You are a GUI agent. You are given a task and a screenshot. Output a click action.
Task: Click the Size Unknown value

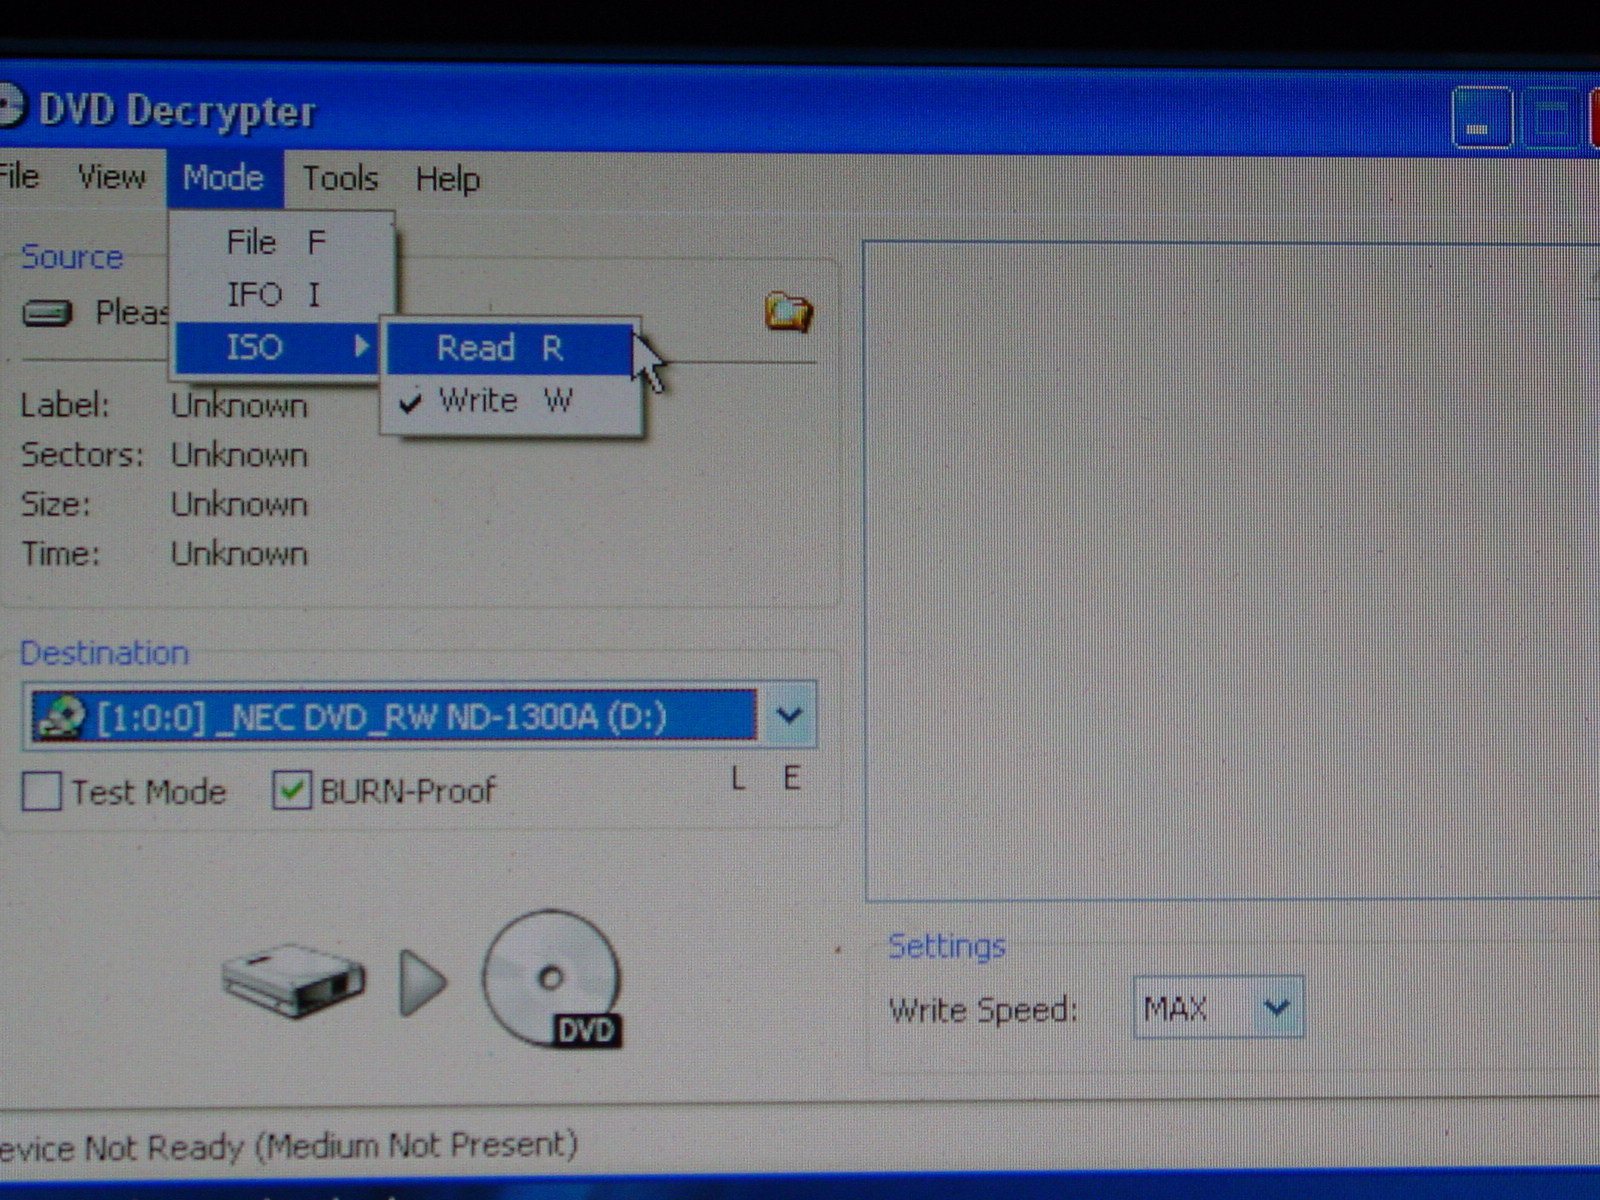239,504
